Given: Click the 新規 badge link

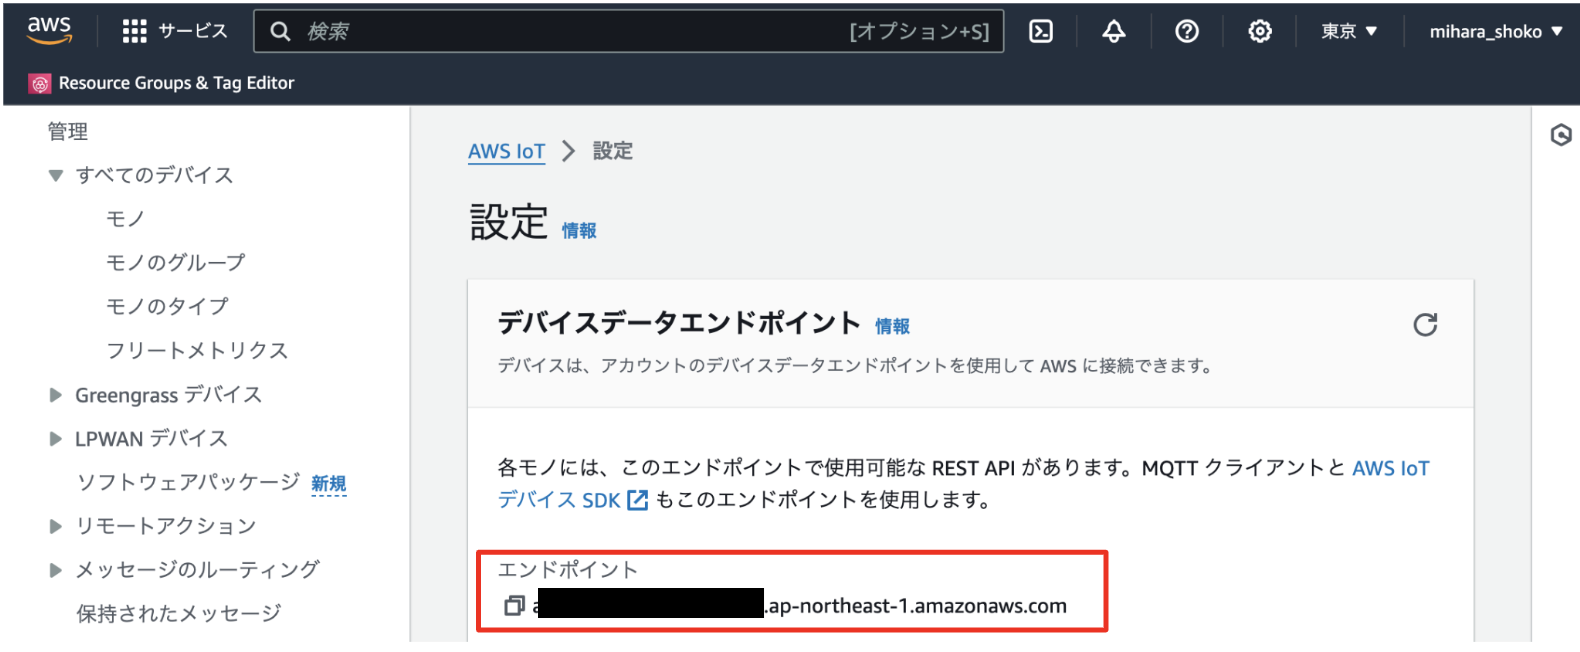Looking at the screenshot, I should [329, 484].
